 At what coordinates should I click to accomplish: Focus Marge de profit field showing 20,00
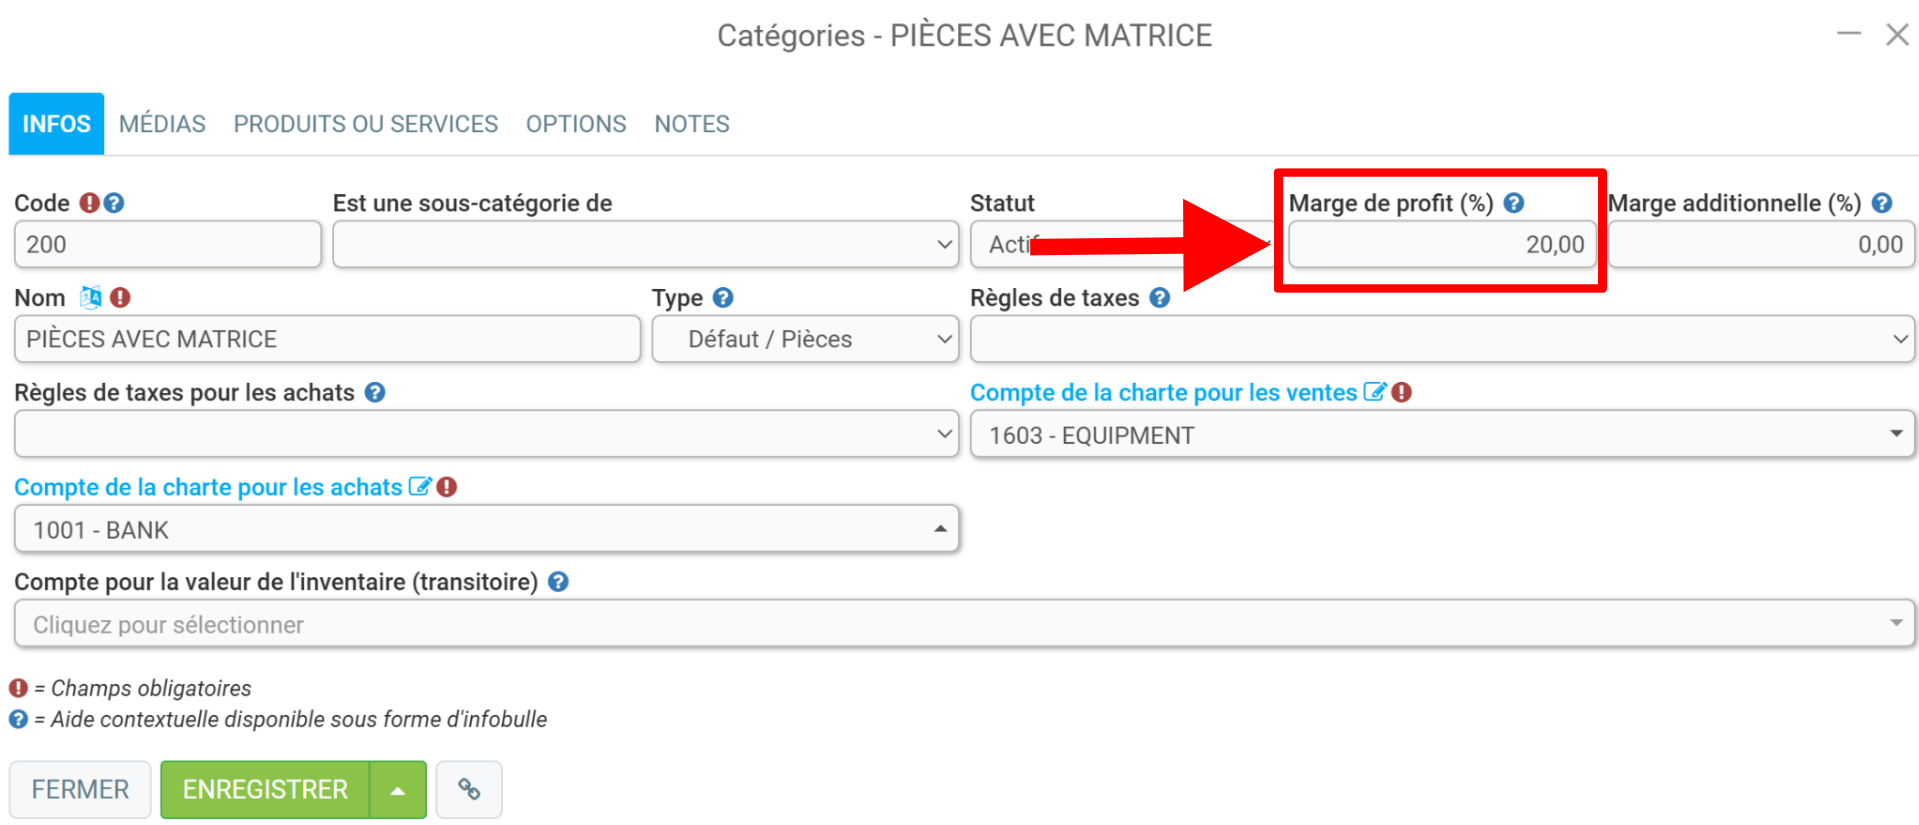click(1441, 244)
